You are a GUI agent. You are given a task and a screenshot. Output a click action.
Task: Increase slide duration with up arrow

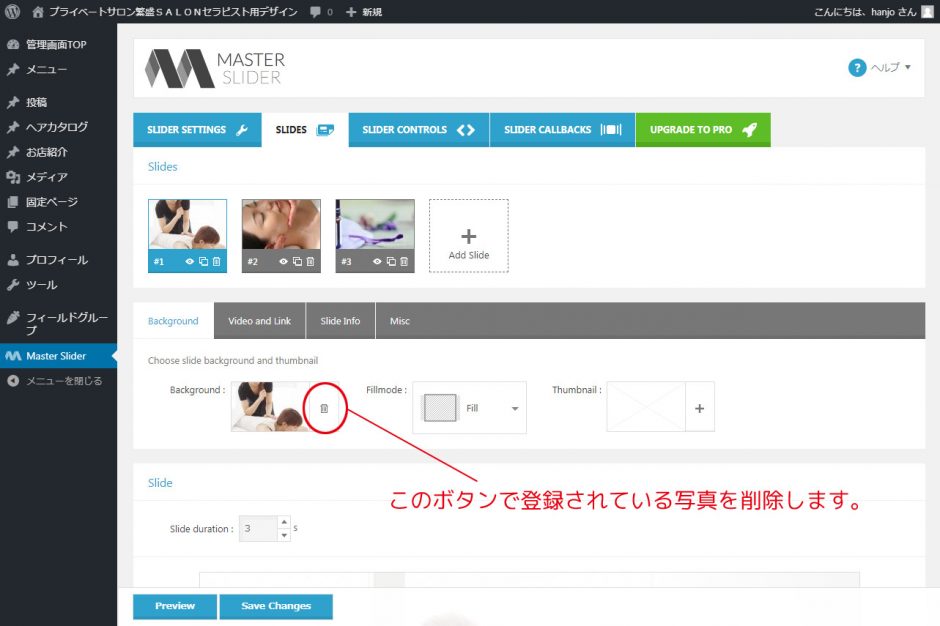[x=284, y=522]
